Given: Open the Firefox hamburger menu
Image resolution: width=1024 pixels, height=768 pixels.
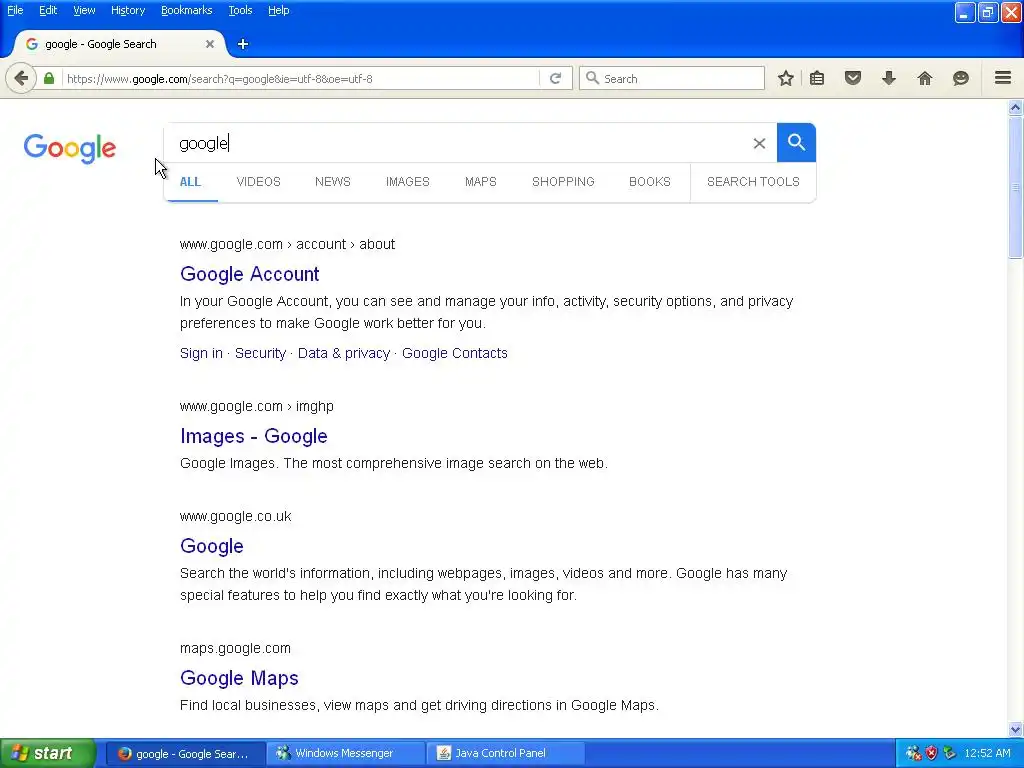Looking at the screenshot, I should click(1003, 78).
